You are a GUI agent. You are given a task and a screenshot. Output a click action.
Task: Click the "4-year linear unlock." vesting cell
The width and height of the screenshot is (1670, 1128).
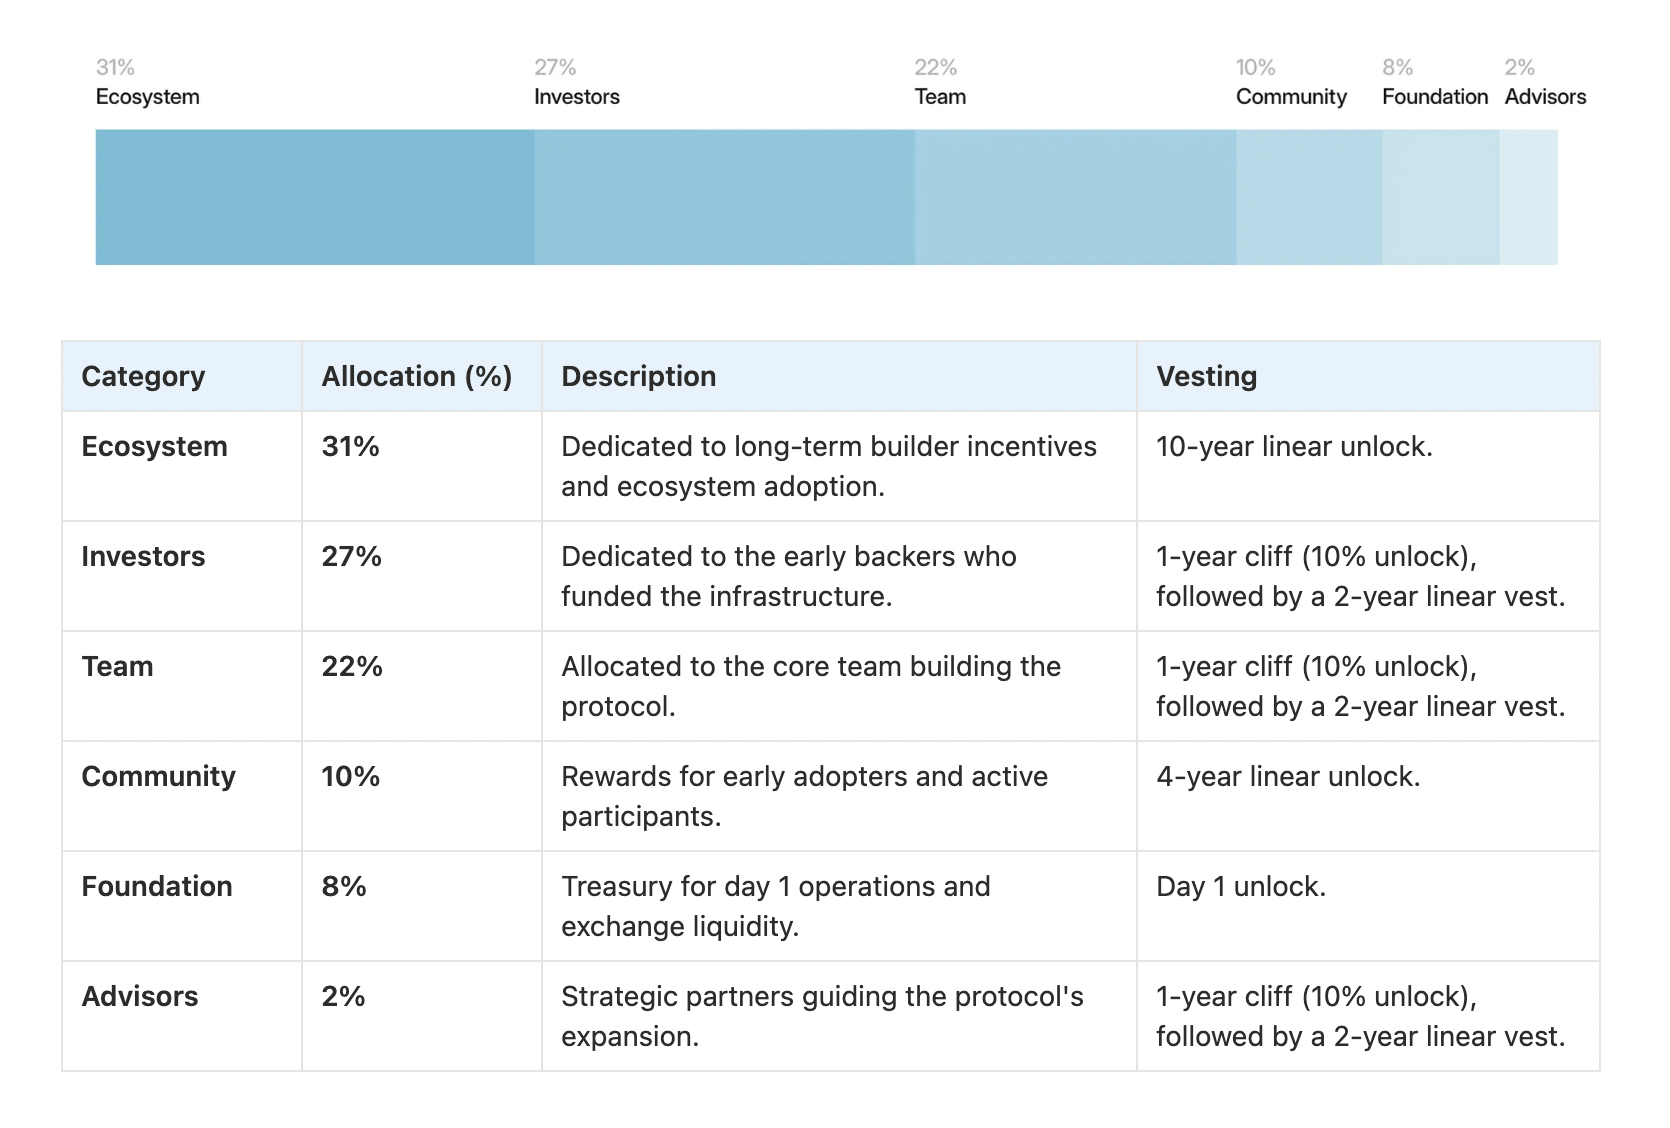(1288, 777)
